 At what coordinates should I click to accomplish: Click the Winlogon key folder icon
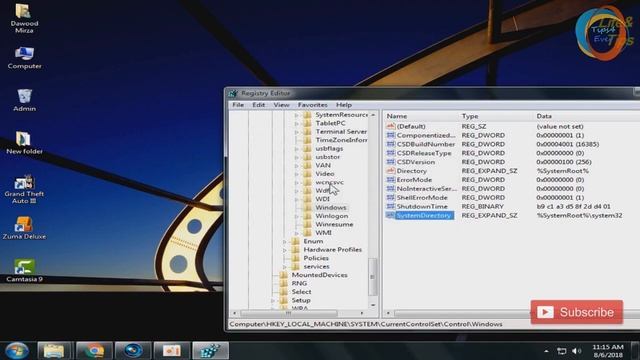pos(307,216)
